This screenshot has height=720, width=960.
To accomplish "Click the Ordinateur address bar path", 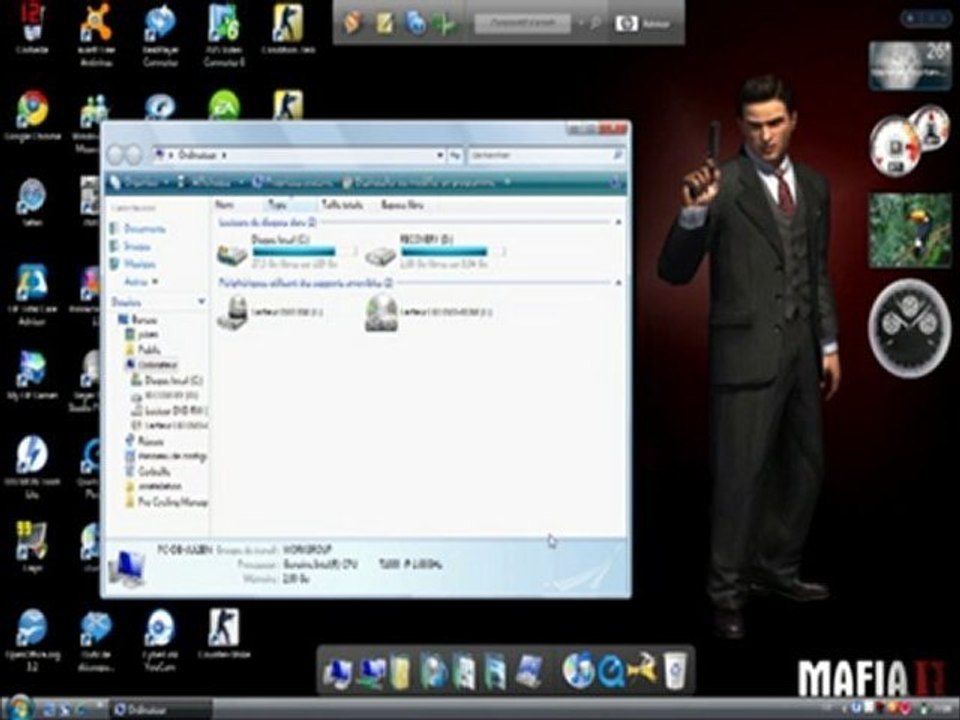I will pyautogui.click(x=197, y=156).
